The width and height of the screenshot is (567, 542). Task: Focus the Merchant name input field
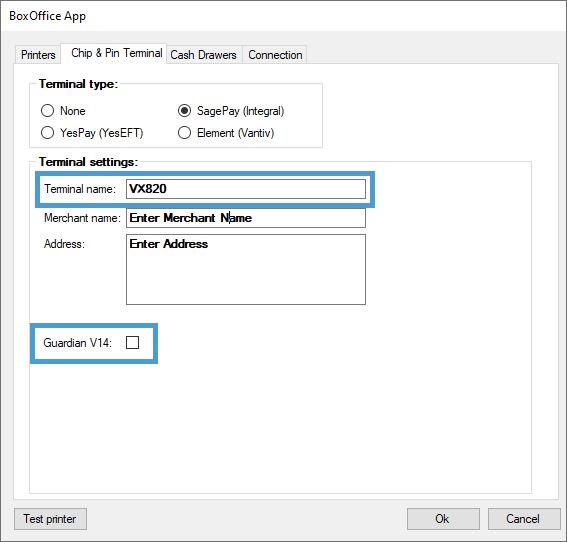(x=246, y=218)
